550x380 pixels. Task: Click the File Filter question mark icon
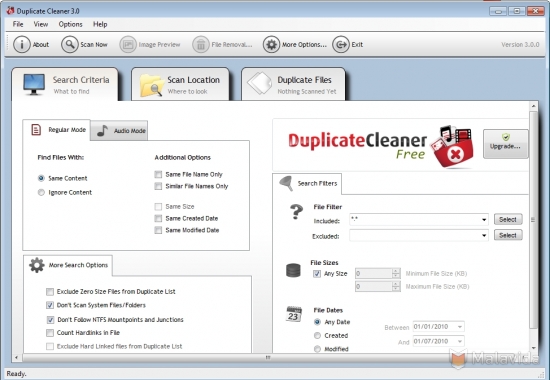click(296, 212)
